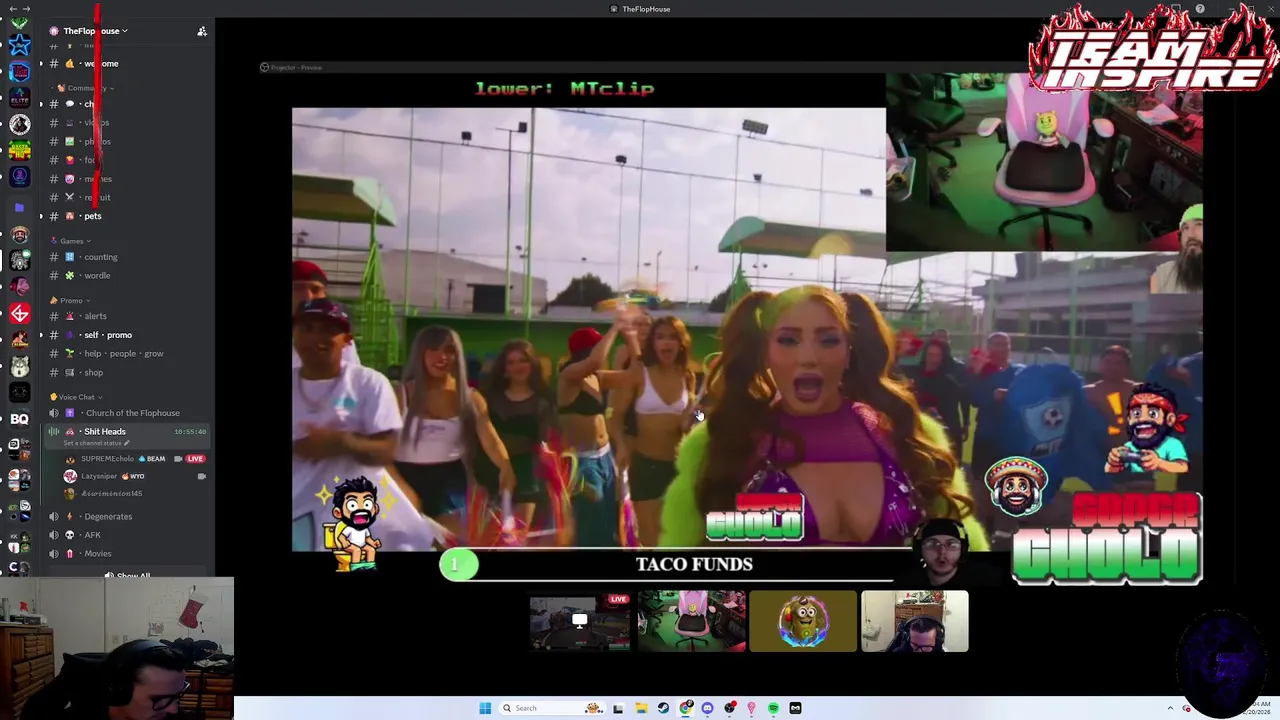Image resolution: width=1280 pixels, height=720 pixels.
Task: Open the ELITE server icon
Action: pos(19,98)
